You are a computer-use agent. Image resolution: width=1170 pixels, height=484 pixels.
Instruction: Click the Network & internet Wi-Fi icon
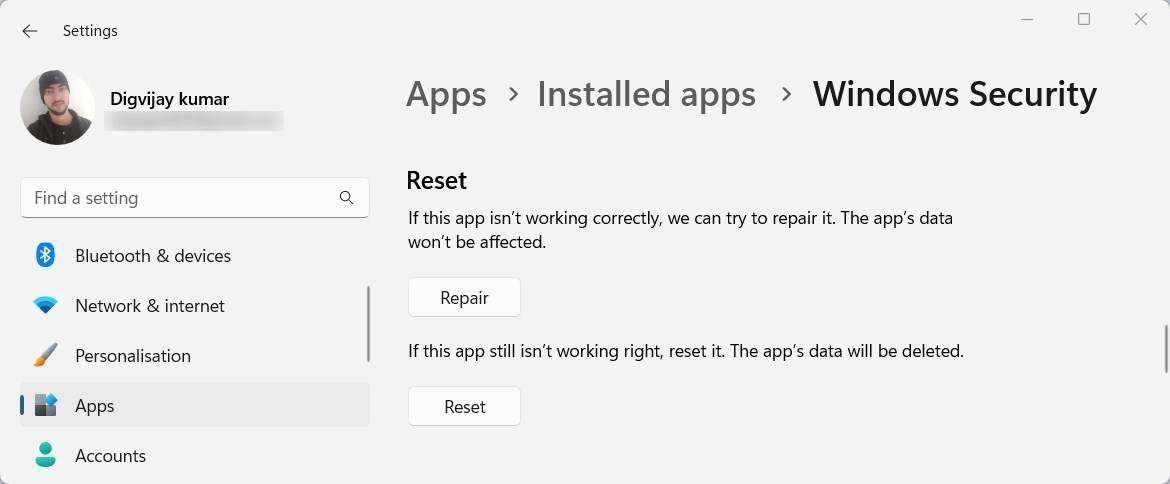click(45, 306)
